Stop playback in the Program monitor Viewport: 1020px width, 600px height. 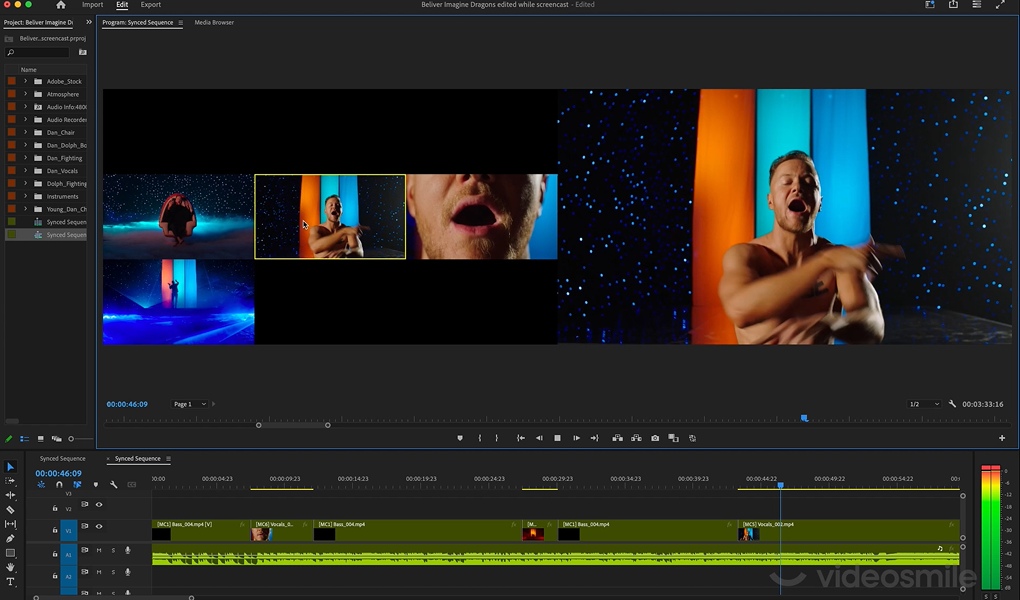pos(557,438)
